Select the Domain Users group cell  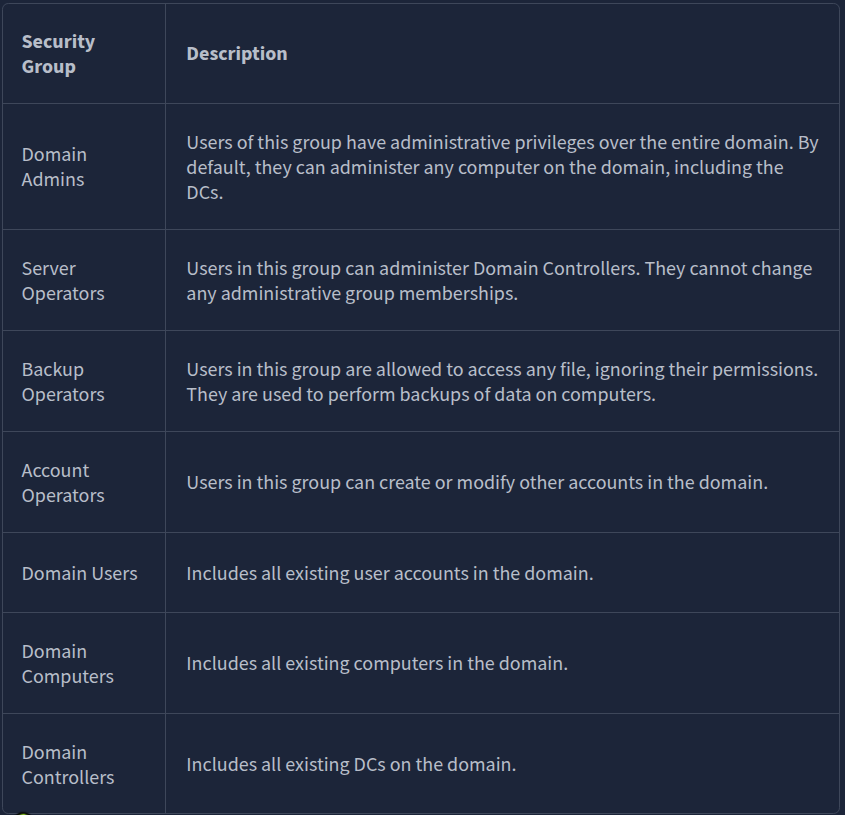click(80, 574)
